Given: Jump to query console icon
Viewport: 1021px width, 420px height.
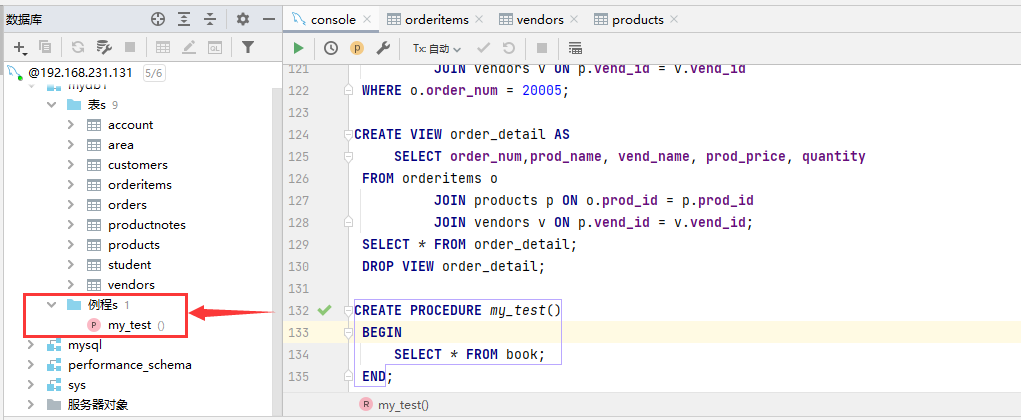Looking at the screenshot, I should pos(214,47).
